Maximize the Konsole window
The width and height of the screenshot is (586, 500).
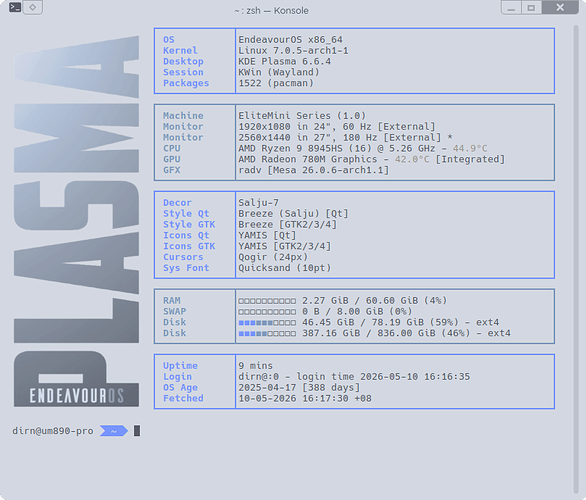click(531, 7)
